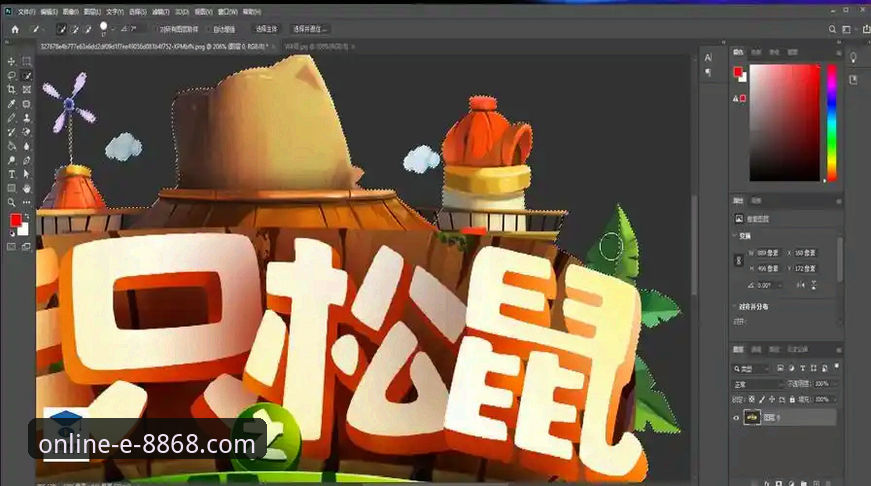Click inside the red color picker field
Viewport: 871px width, 486px height.
(784, 122)
